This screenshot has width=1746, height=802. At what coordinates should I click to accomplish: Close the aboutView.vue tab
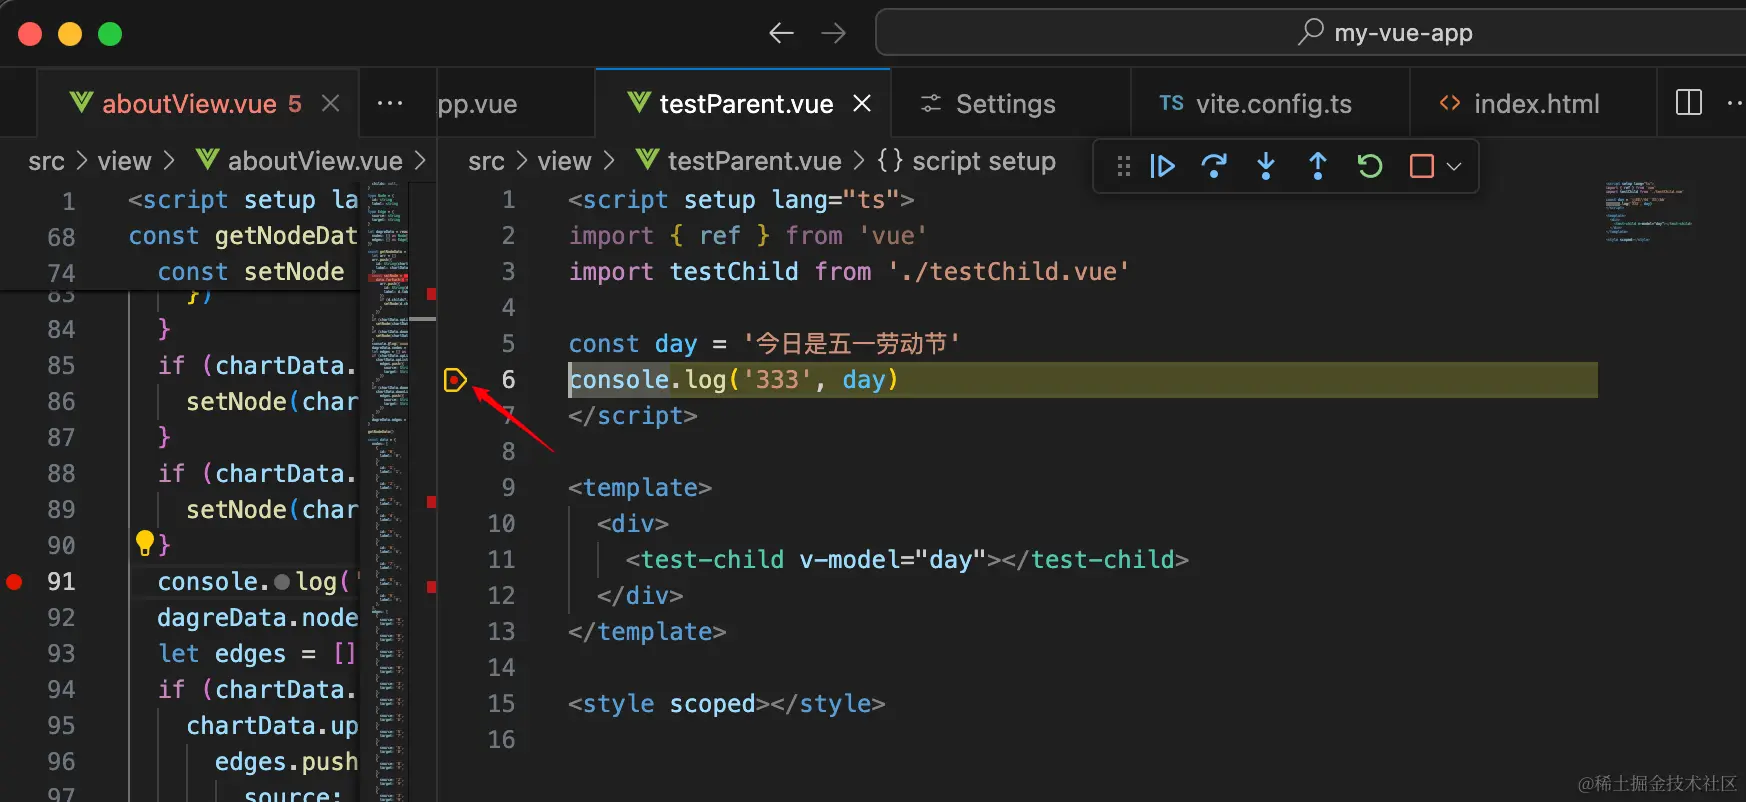pyautogui.click(x=331, y=103)
